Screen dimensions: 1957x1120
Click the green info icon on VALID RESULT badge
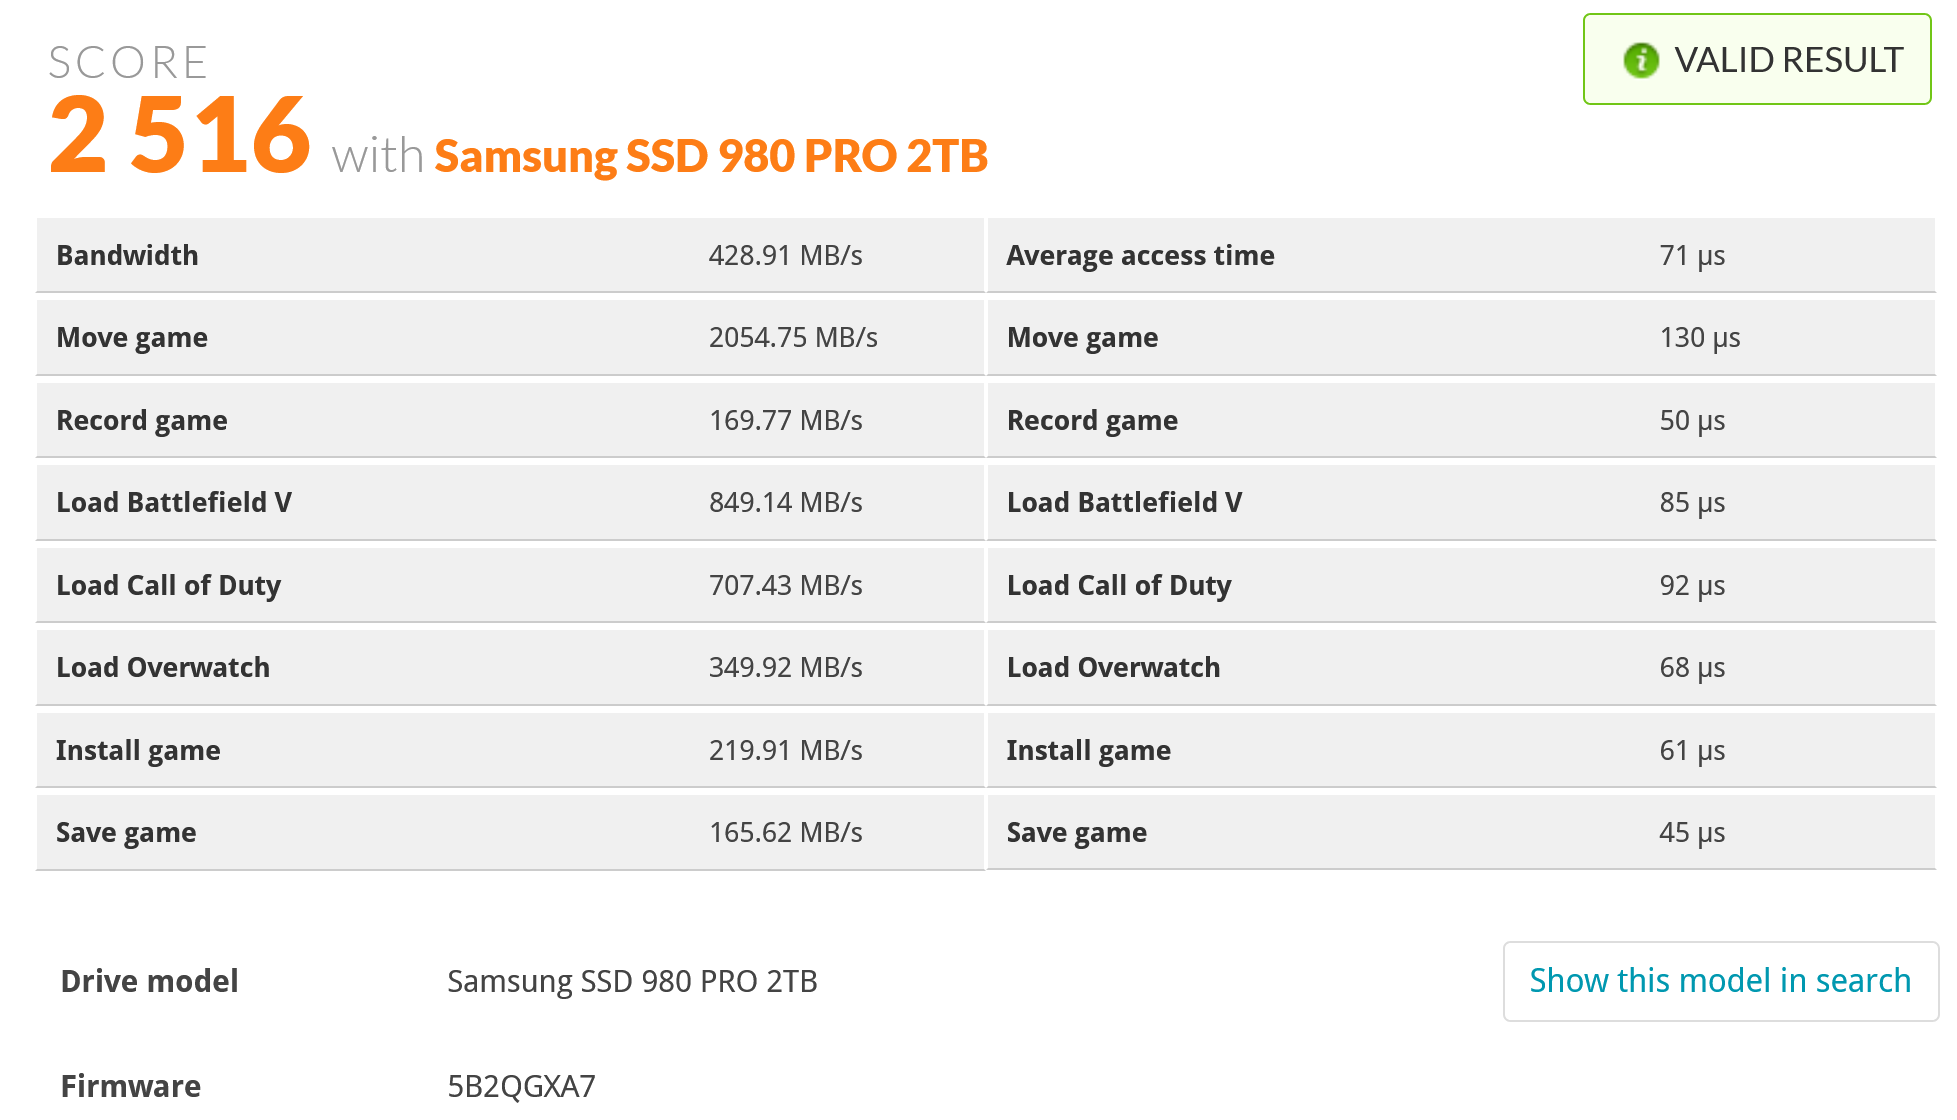pyautogui.click(x=1641, y=60)
